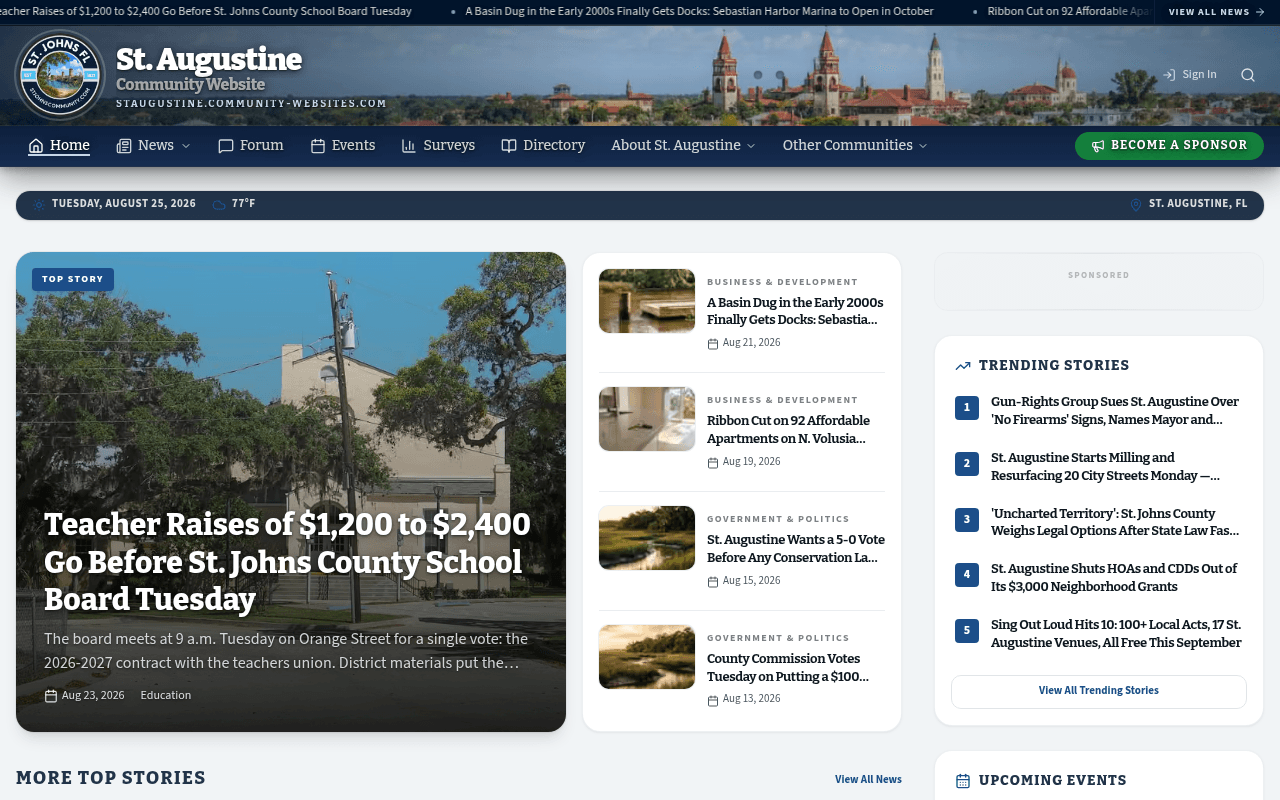Click the megaphone icon in Become a Sponsor
Viewport: 1280px width, 800px height.
(x=1098, y=146)
